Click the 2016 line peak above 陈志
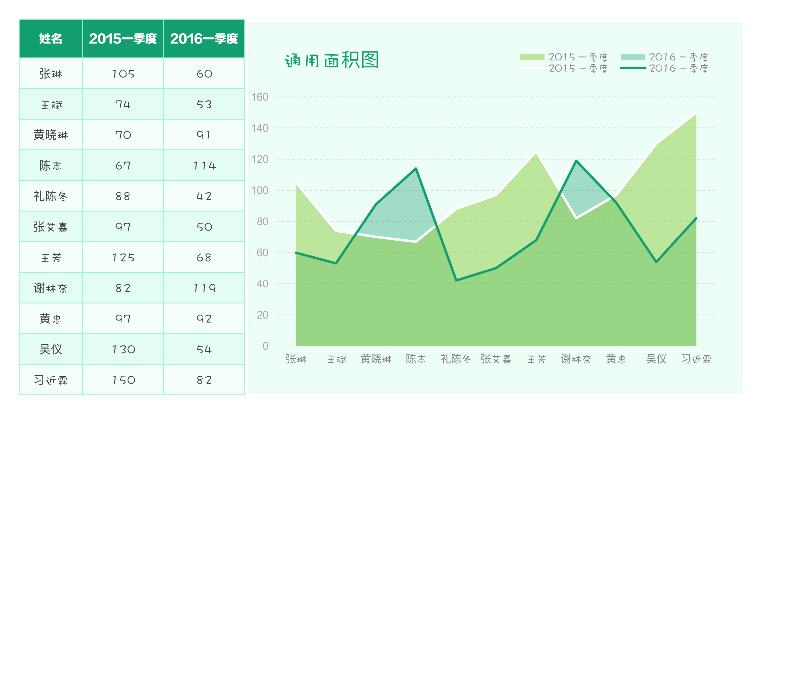This screenshot has height=700, width=800. [x=416, y=168]
